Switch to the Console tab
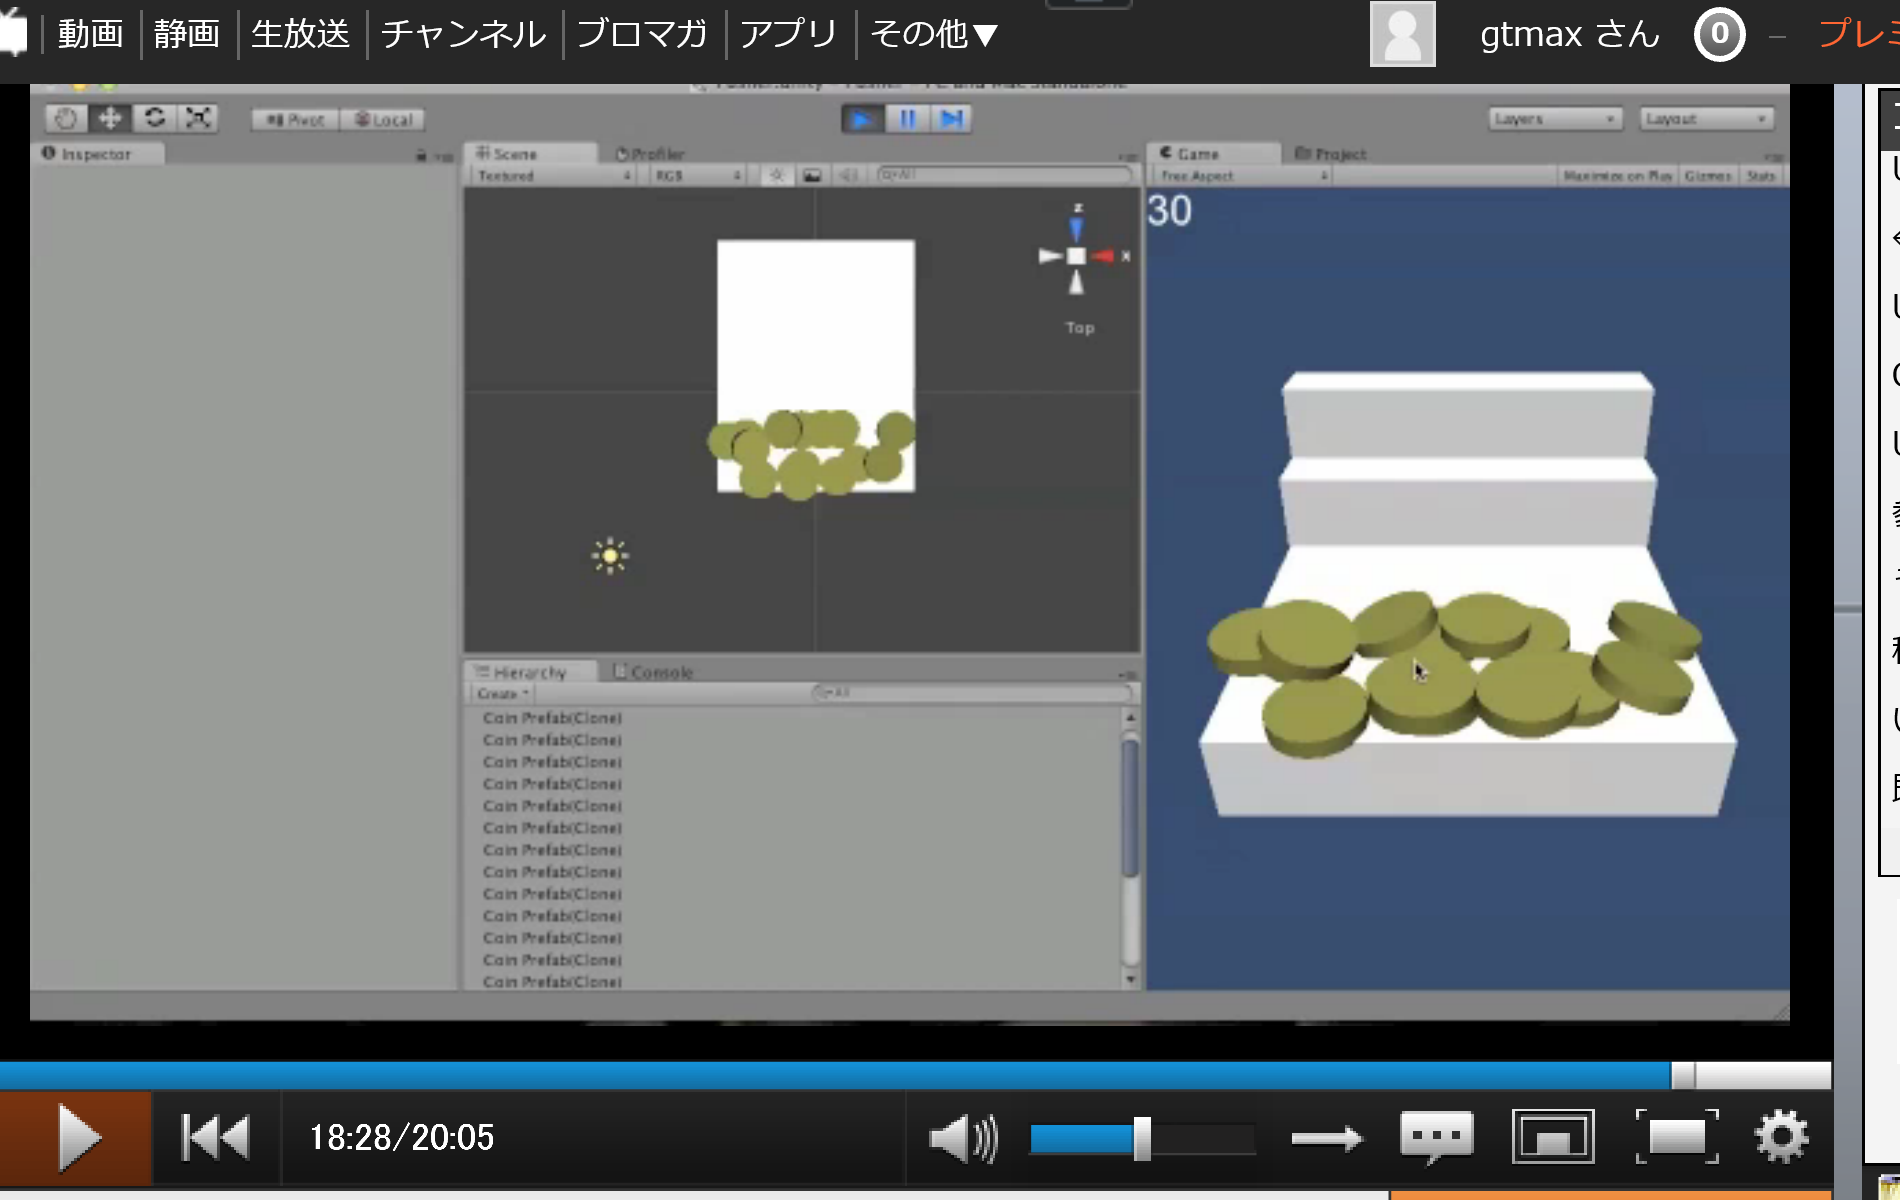This screenshot has height=1200, width=1900. point(660,671)
